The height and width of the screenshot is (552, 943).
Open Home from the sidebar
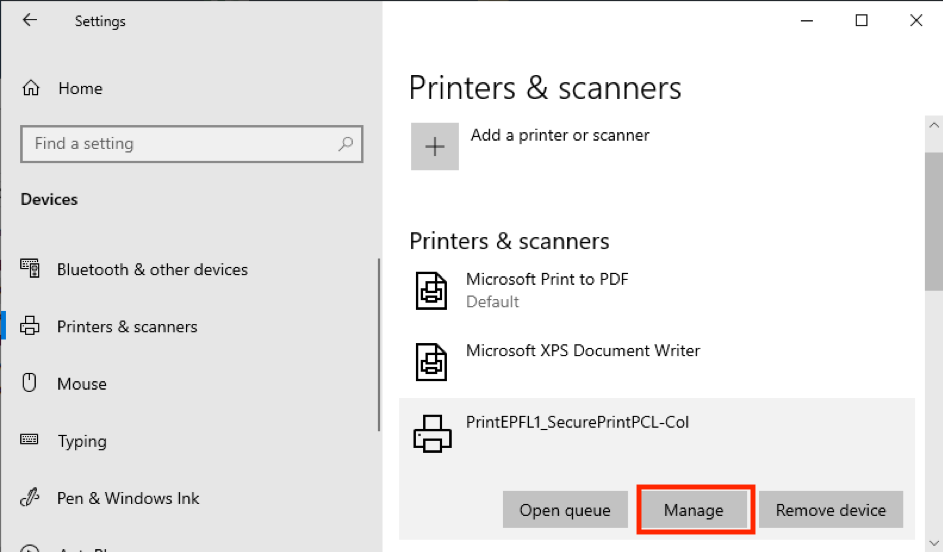point(80,88)
